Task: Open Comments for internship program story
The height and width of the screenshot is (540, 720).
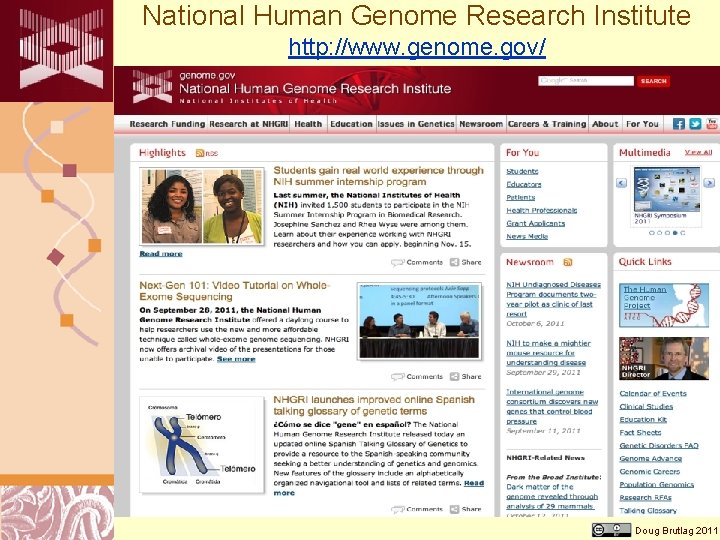Action: point(417,262)
